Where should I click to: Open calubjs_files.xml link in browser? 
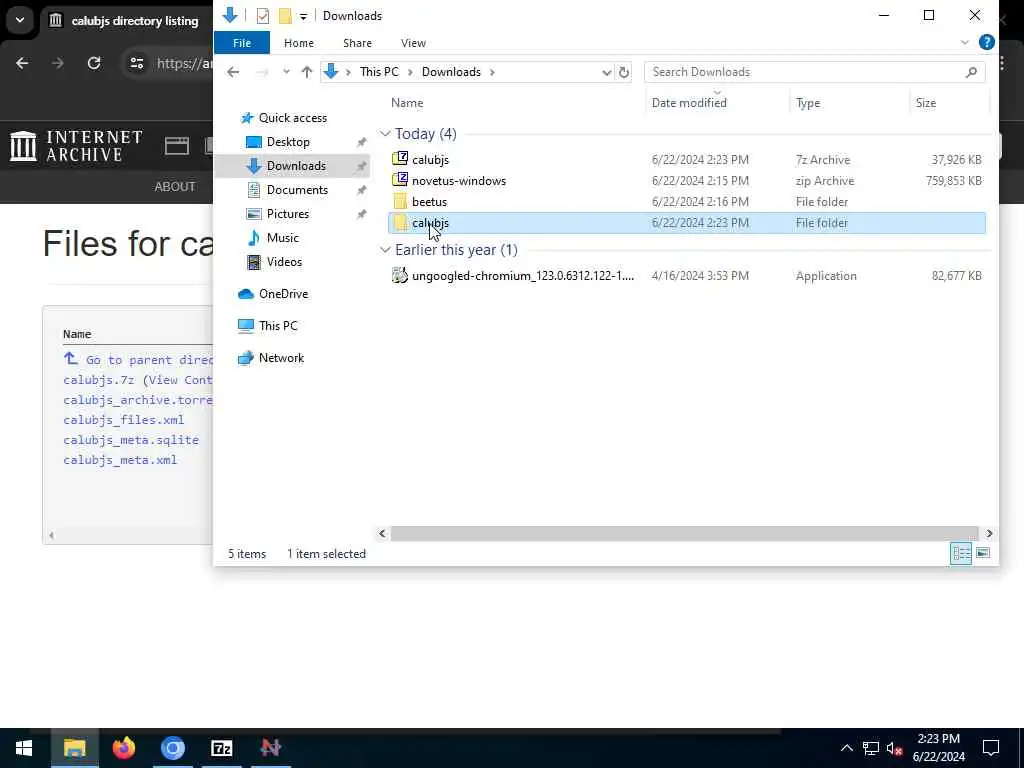click(x=123, y=420)
